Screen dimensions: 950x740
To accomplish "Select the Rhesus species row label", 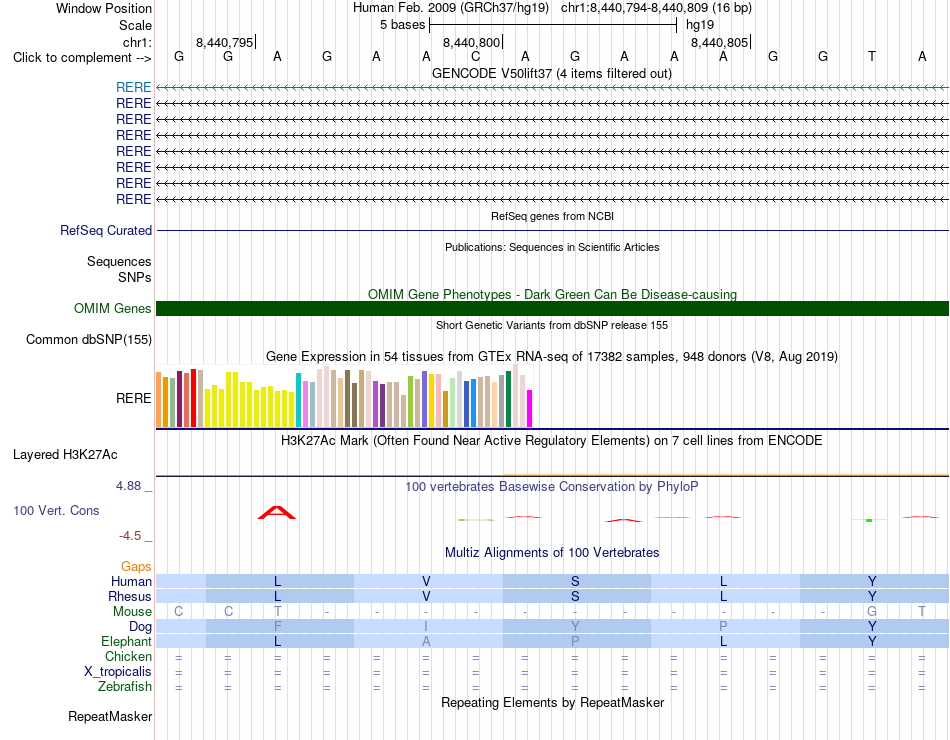I will tap(130, 596).
